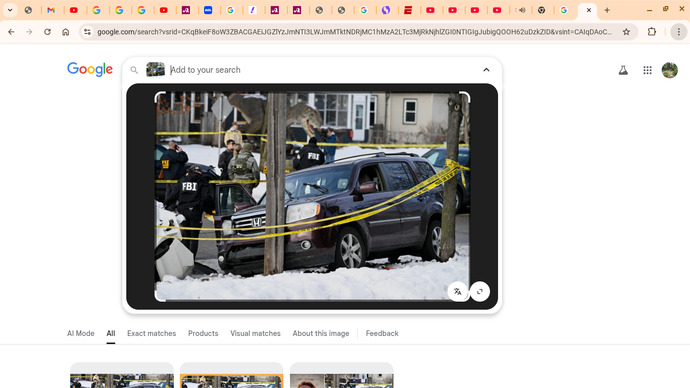
Task: Restore down the browser window
Action: click(665, 9)
